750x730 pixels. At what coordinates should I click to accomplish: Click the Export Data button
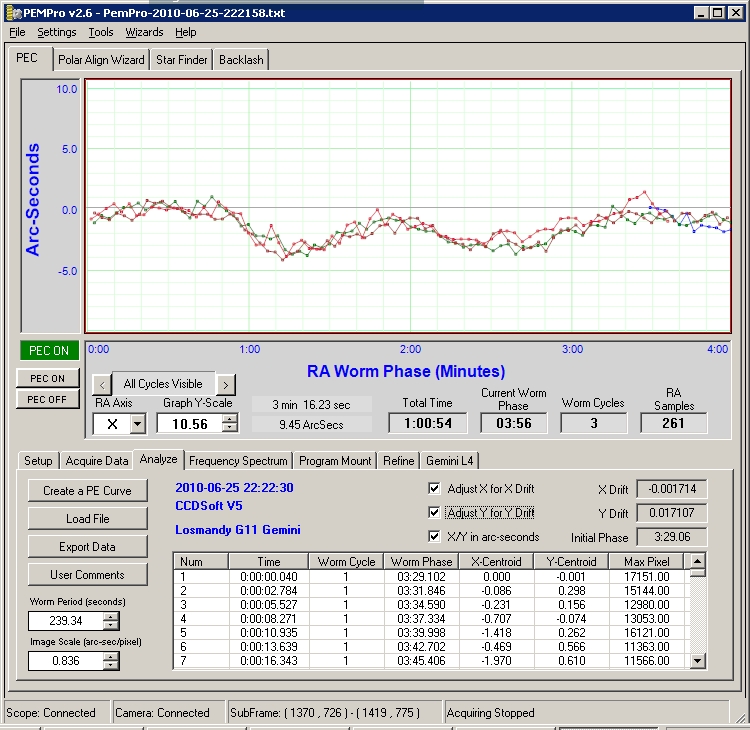point(88,547)
